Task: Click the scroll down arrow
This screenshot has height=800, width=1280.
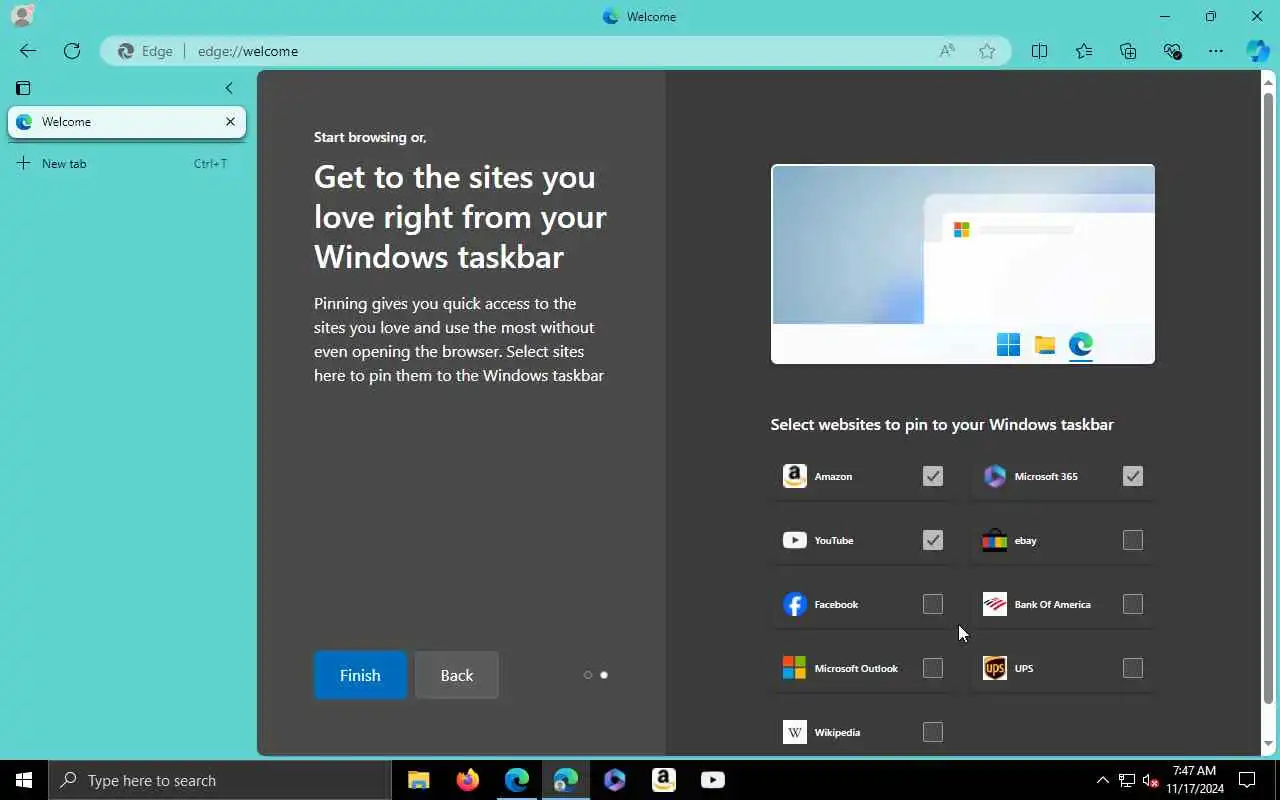Action: [1268, 744]
